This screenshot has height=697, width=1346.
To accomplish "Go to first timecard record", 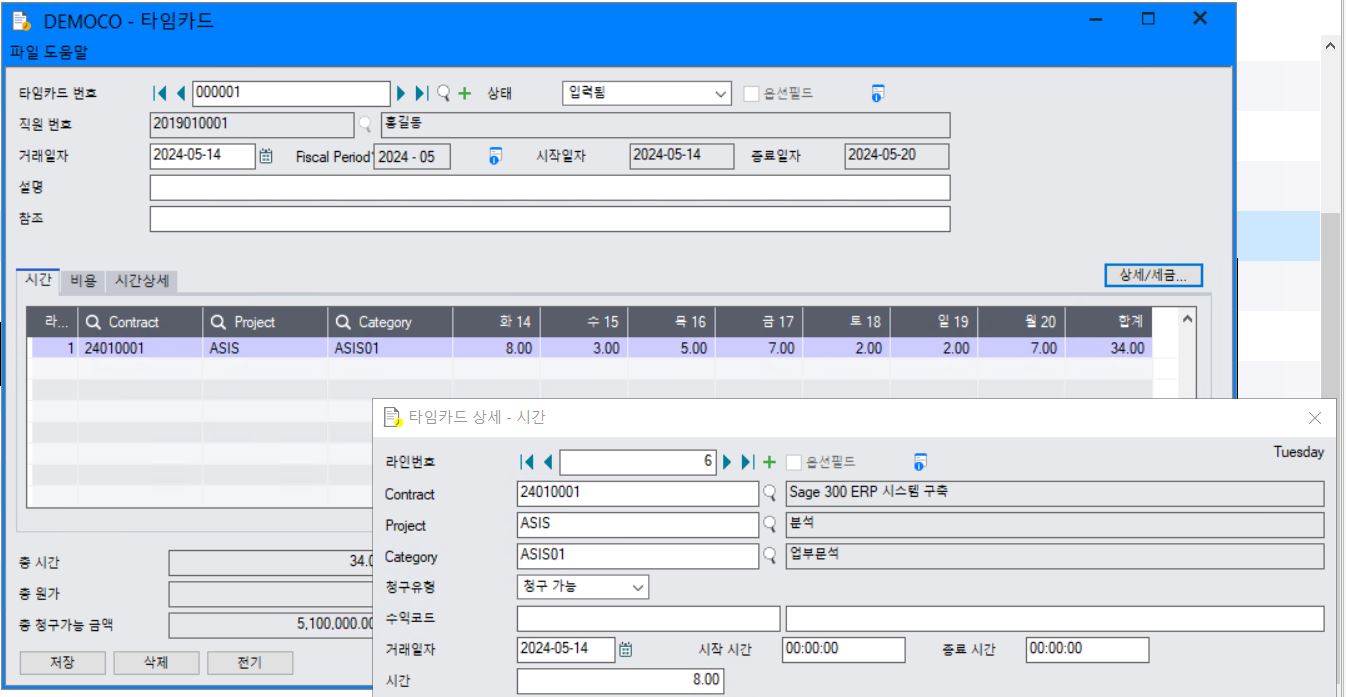I will (159, 93).
